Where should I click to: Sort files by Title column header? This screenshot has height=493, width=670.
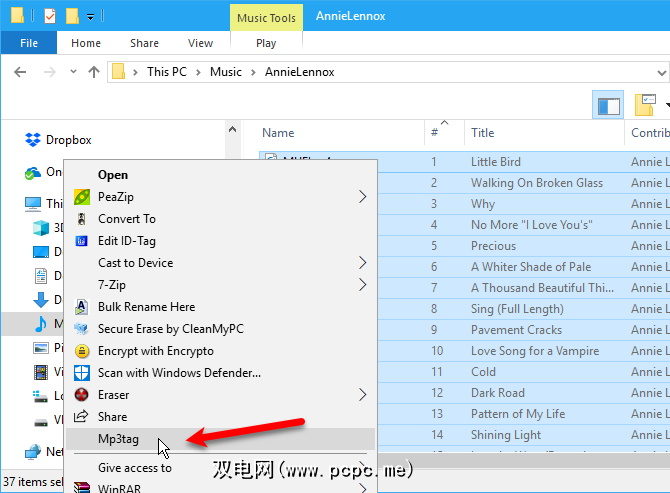[483, 133]
